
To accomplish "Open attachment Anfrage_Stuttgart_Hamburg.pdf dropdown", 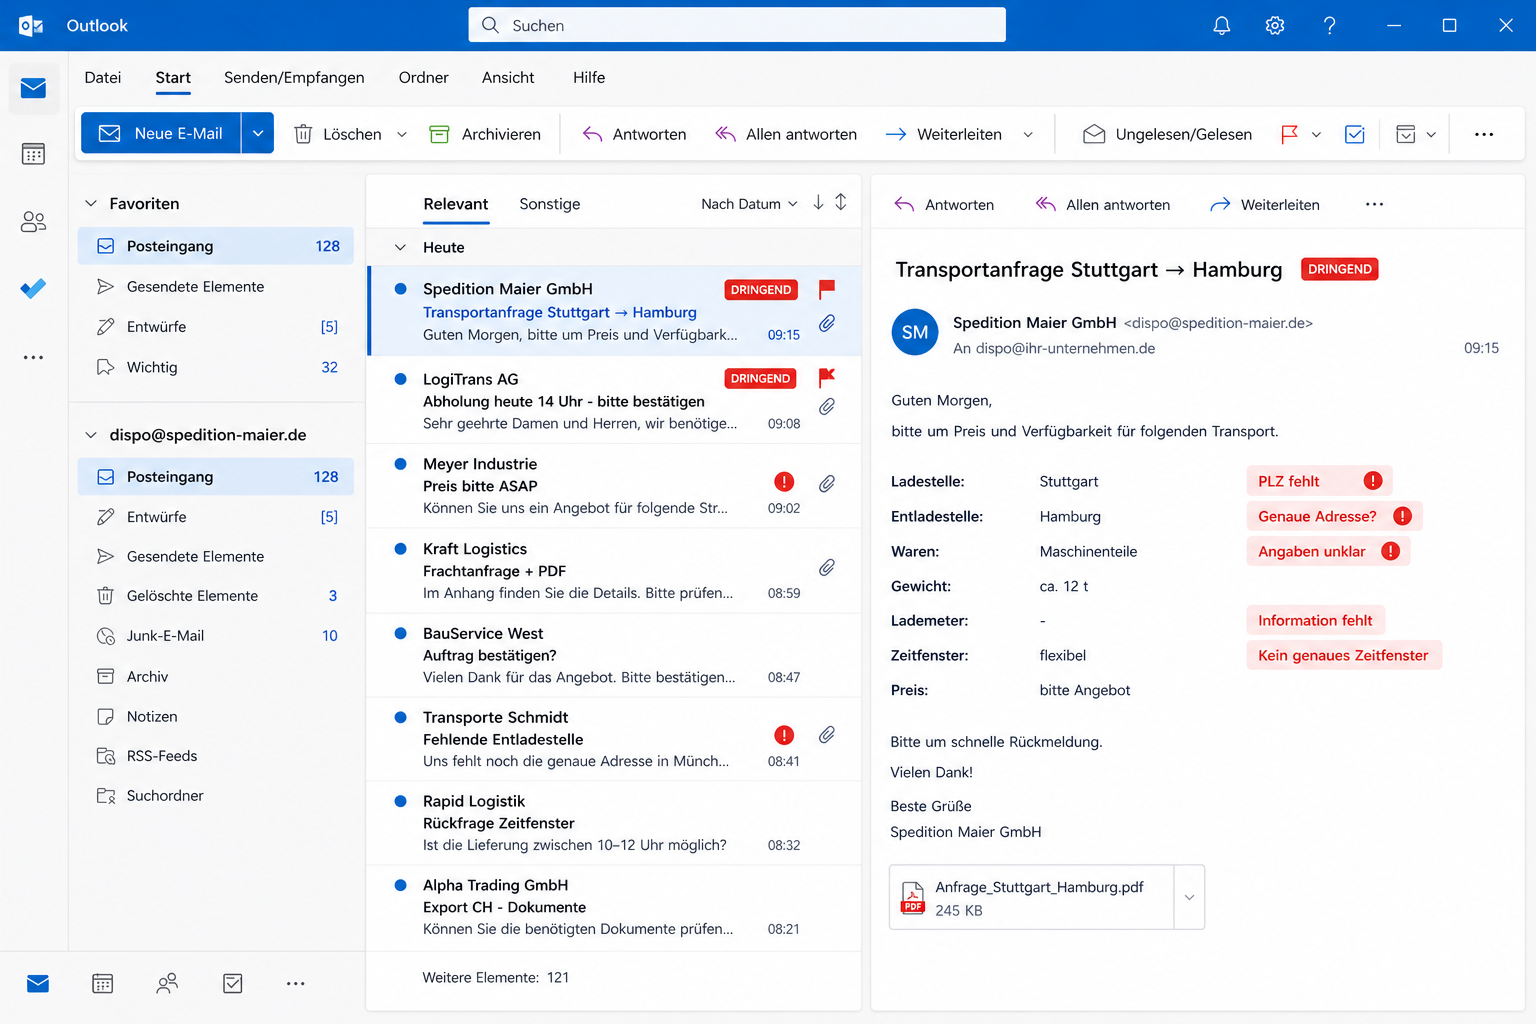I will click(x=1189, y=897).
